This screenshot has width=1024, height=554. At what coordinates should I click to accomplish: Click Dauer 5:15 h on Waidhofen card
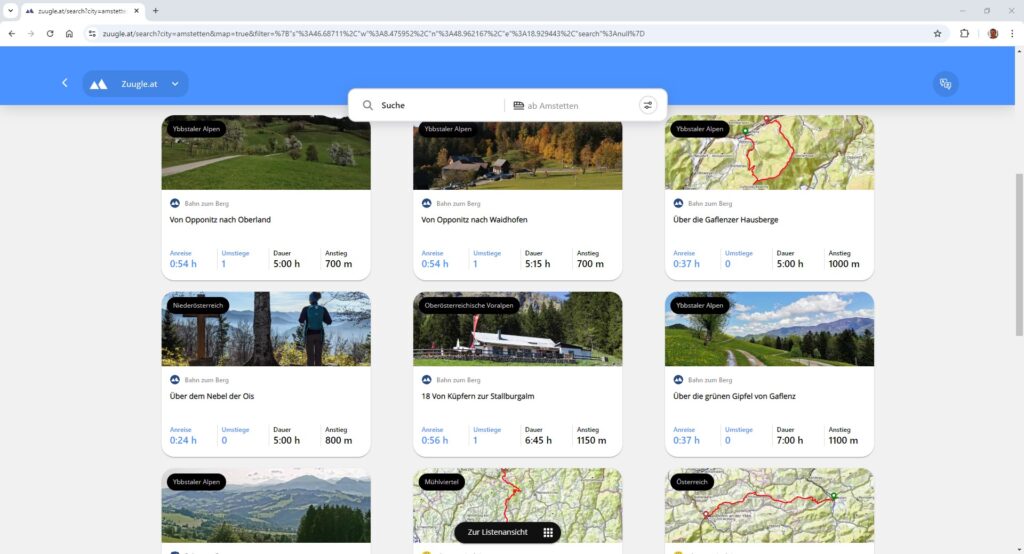click(x=537, y=259)
